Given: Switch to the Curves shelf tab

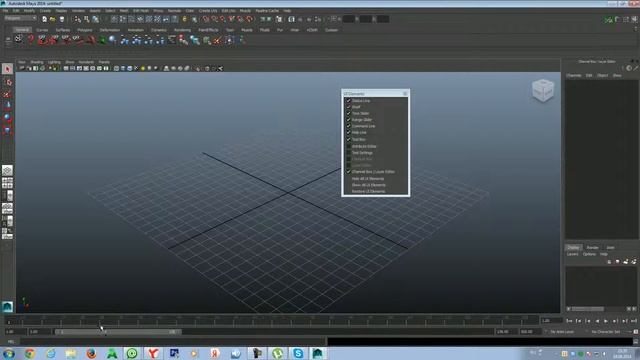Looking at the screenshot, I should (x=42, y=30).
